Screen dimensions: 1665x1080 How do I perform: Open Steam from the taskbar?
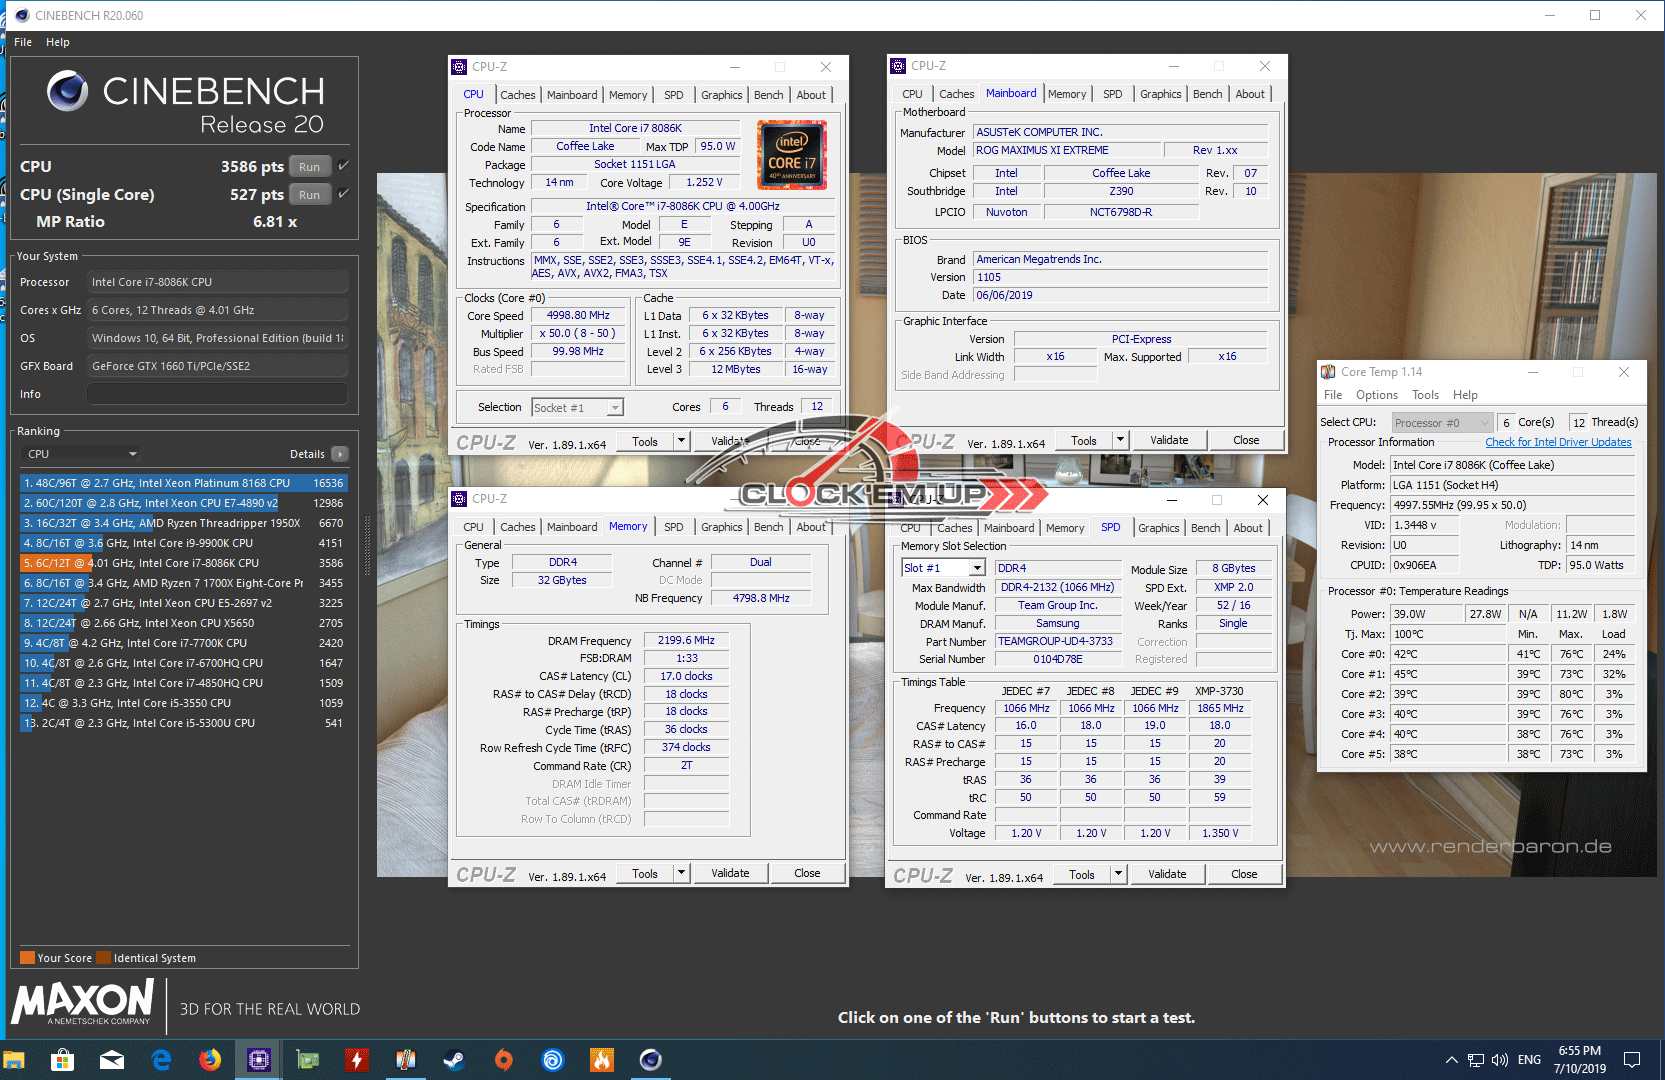(x=454, y=1060)
